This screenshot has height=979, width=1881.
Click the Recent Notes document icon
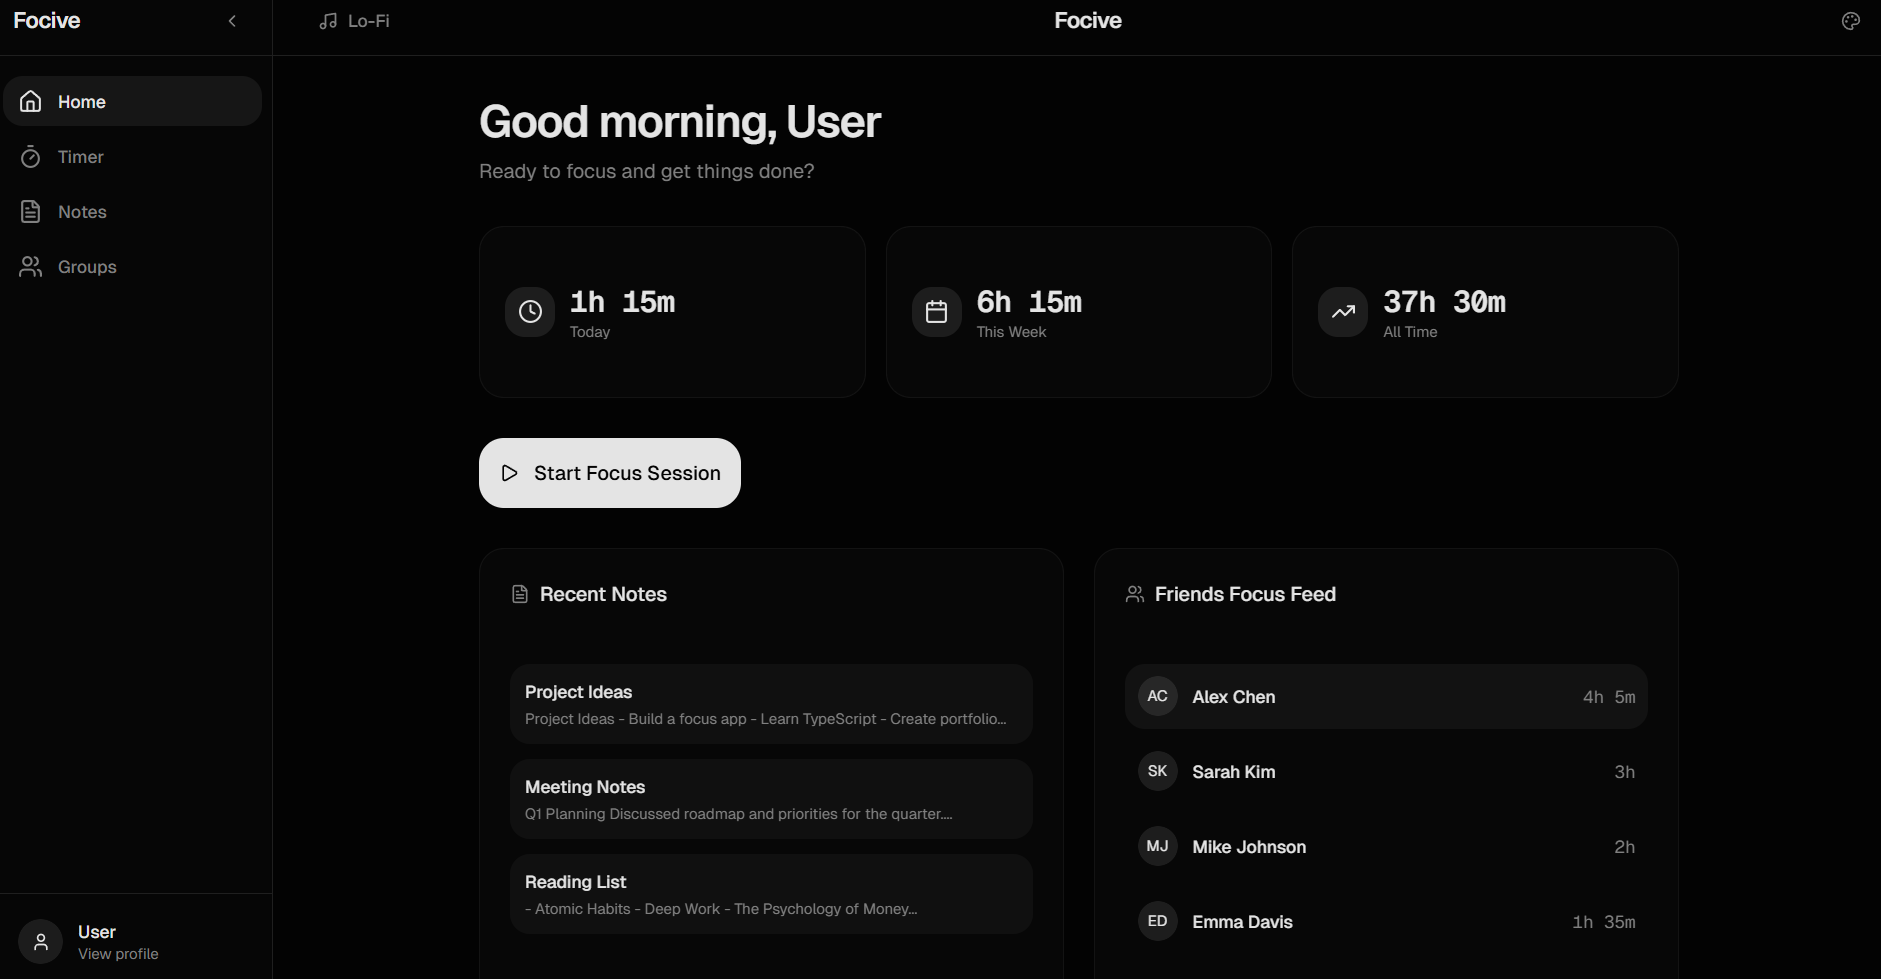click(x=519, y=593)
